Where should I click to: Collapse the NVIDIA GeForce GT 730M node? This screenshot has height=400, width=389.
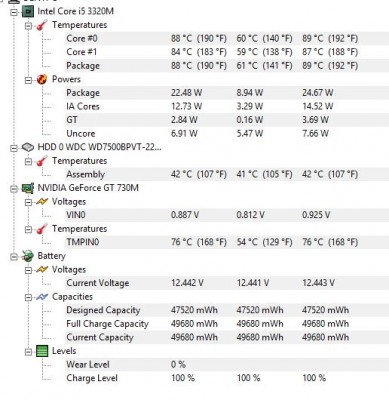pos(14,189)
